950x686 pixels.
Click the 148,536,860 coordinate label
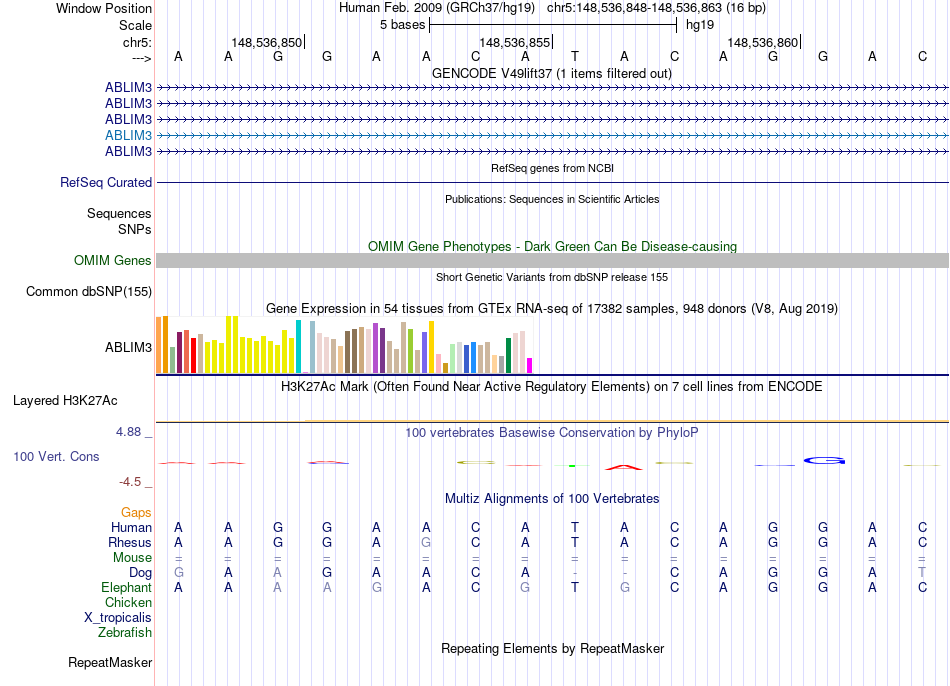click(762, 42)
